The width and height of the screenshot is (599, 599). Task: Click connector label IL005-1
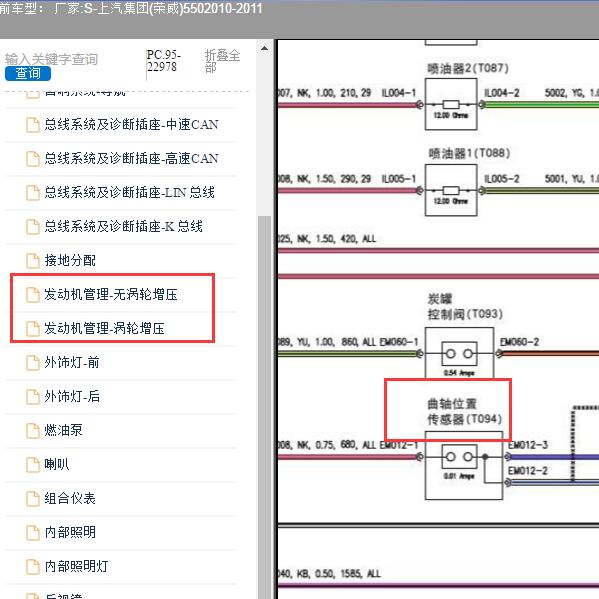point(399,179)
